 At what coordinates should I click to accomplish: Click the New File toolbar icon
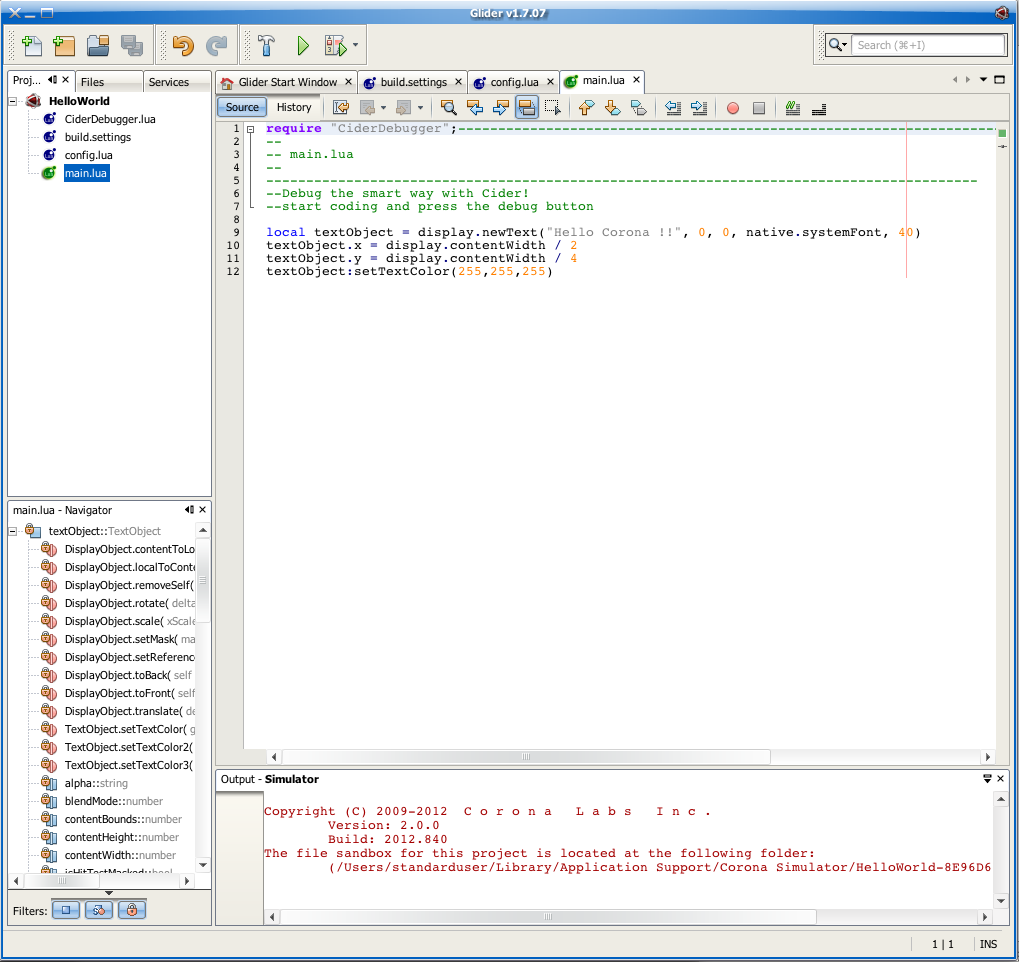click(31, 45)
